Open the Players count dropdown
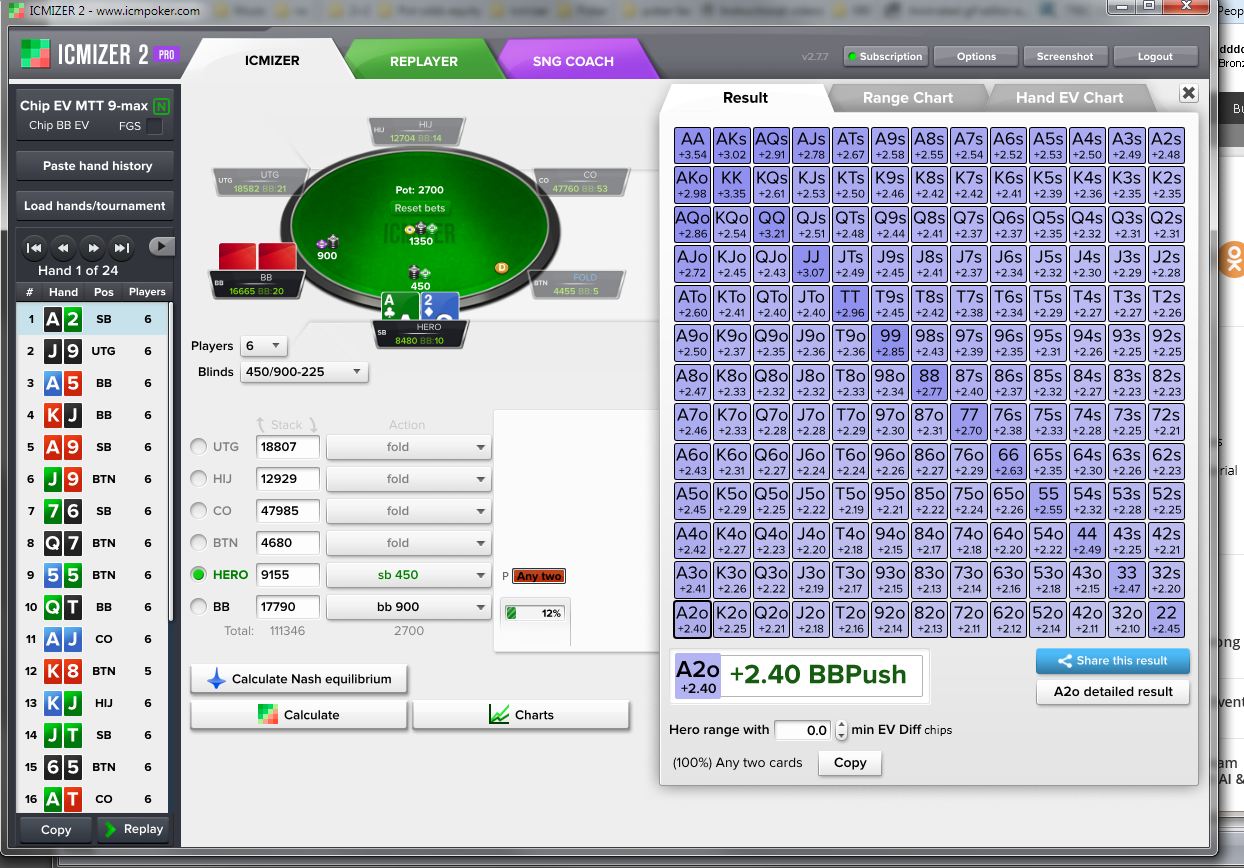Viewport: 1244px width, 868px height. coord(264,346)
